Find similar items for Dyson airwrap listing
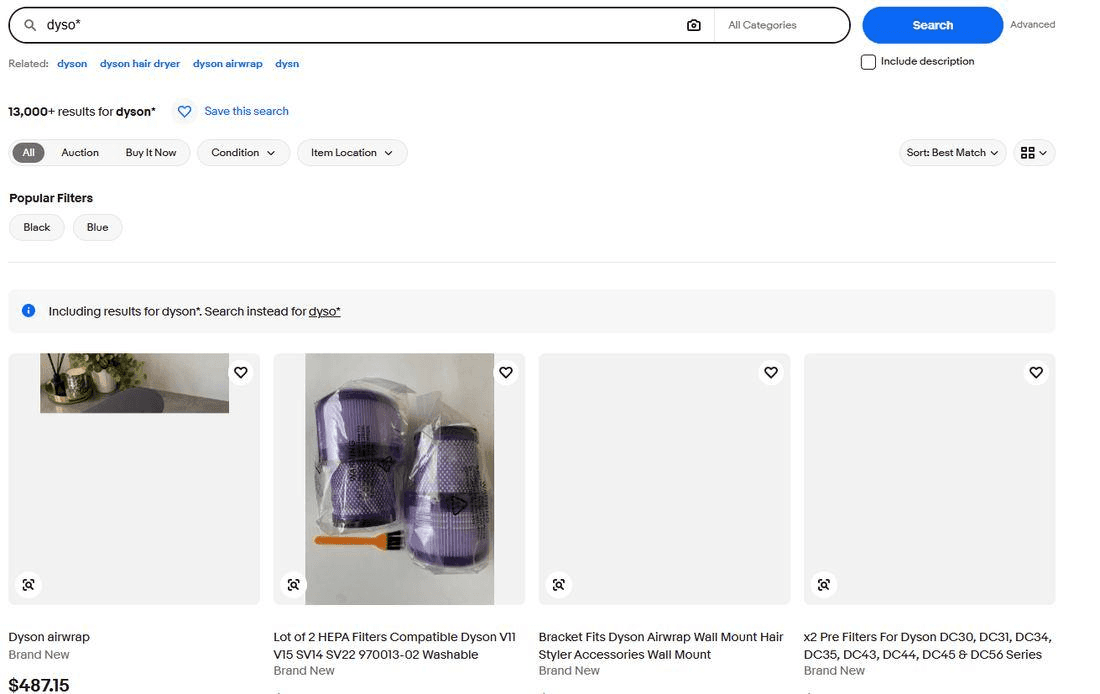The width and height of the screenshot is (1100, 694). tap(28, 585)
